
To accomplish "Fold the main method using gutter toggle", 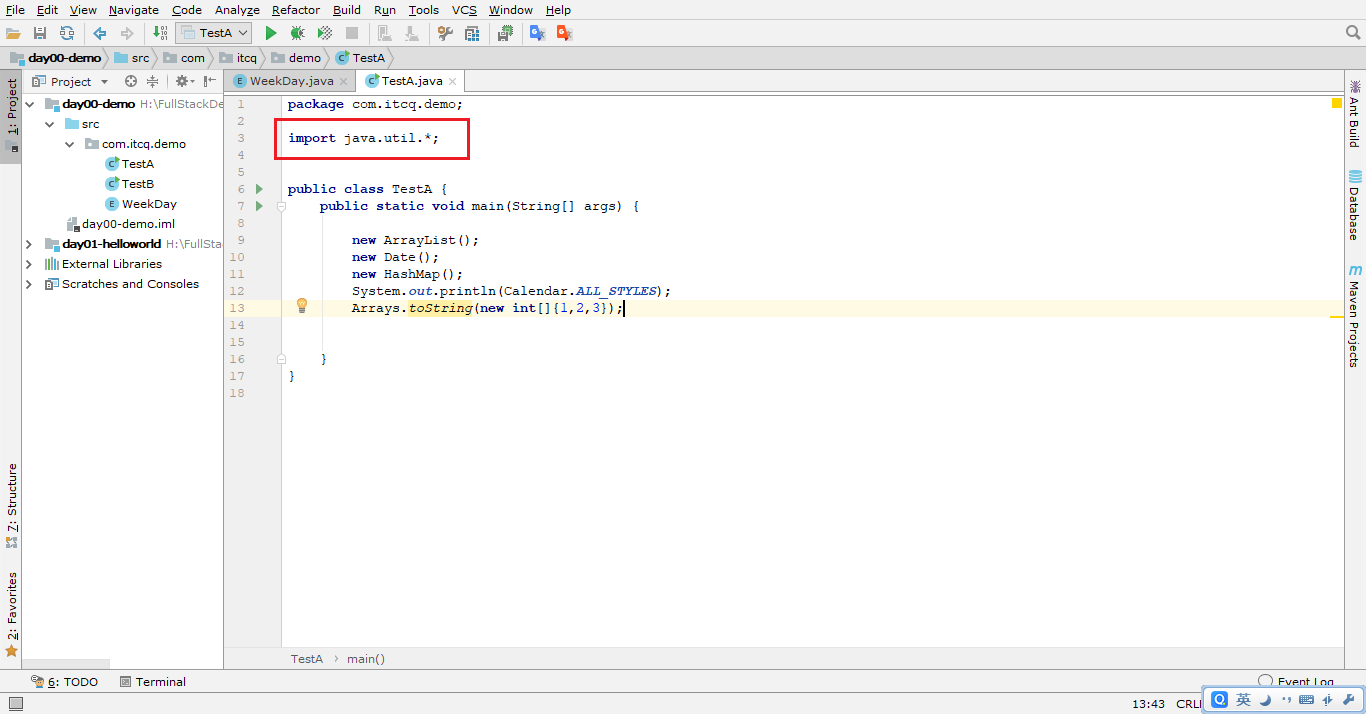I will pyautogui.click(x=282, y=206).
